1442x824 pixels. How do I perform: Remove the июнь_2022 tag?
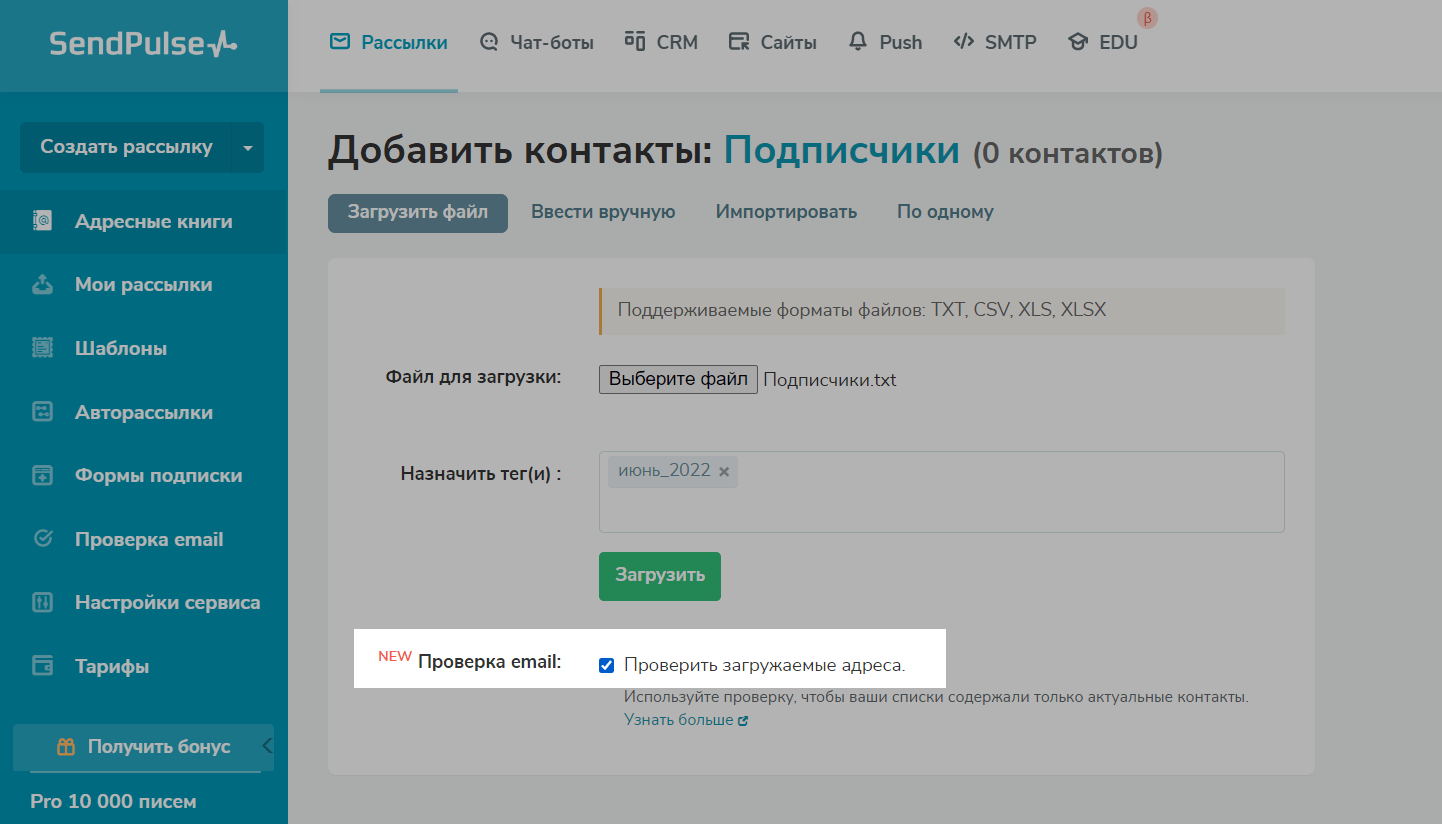pos(724,471)
